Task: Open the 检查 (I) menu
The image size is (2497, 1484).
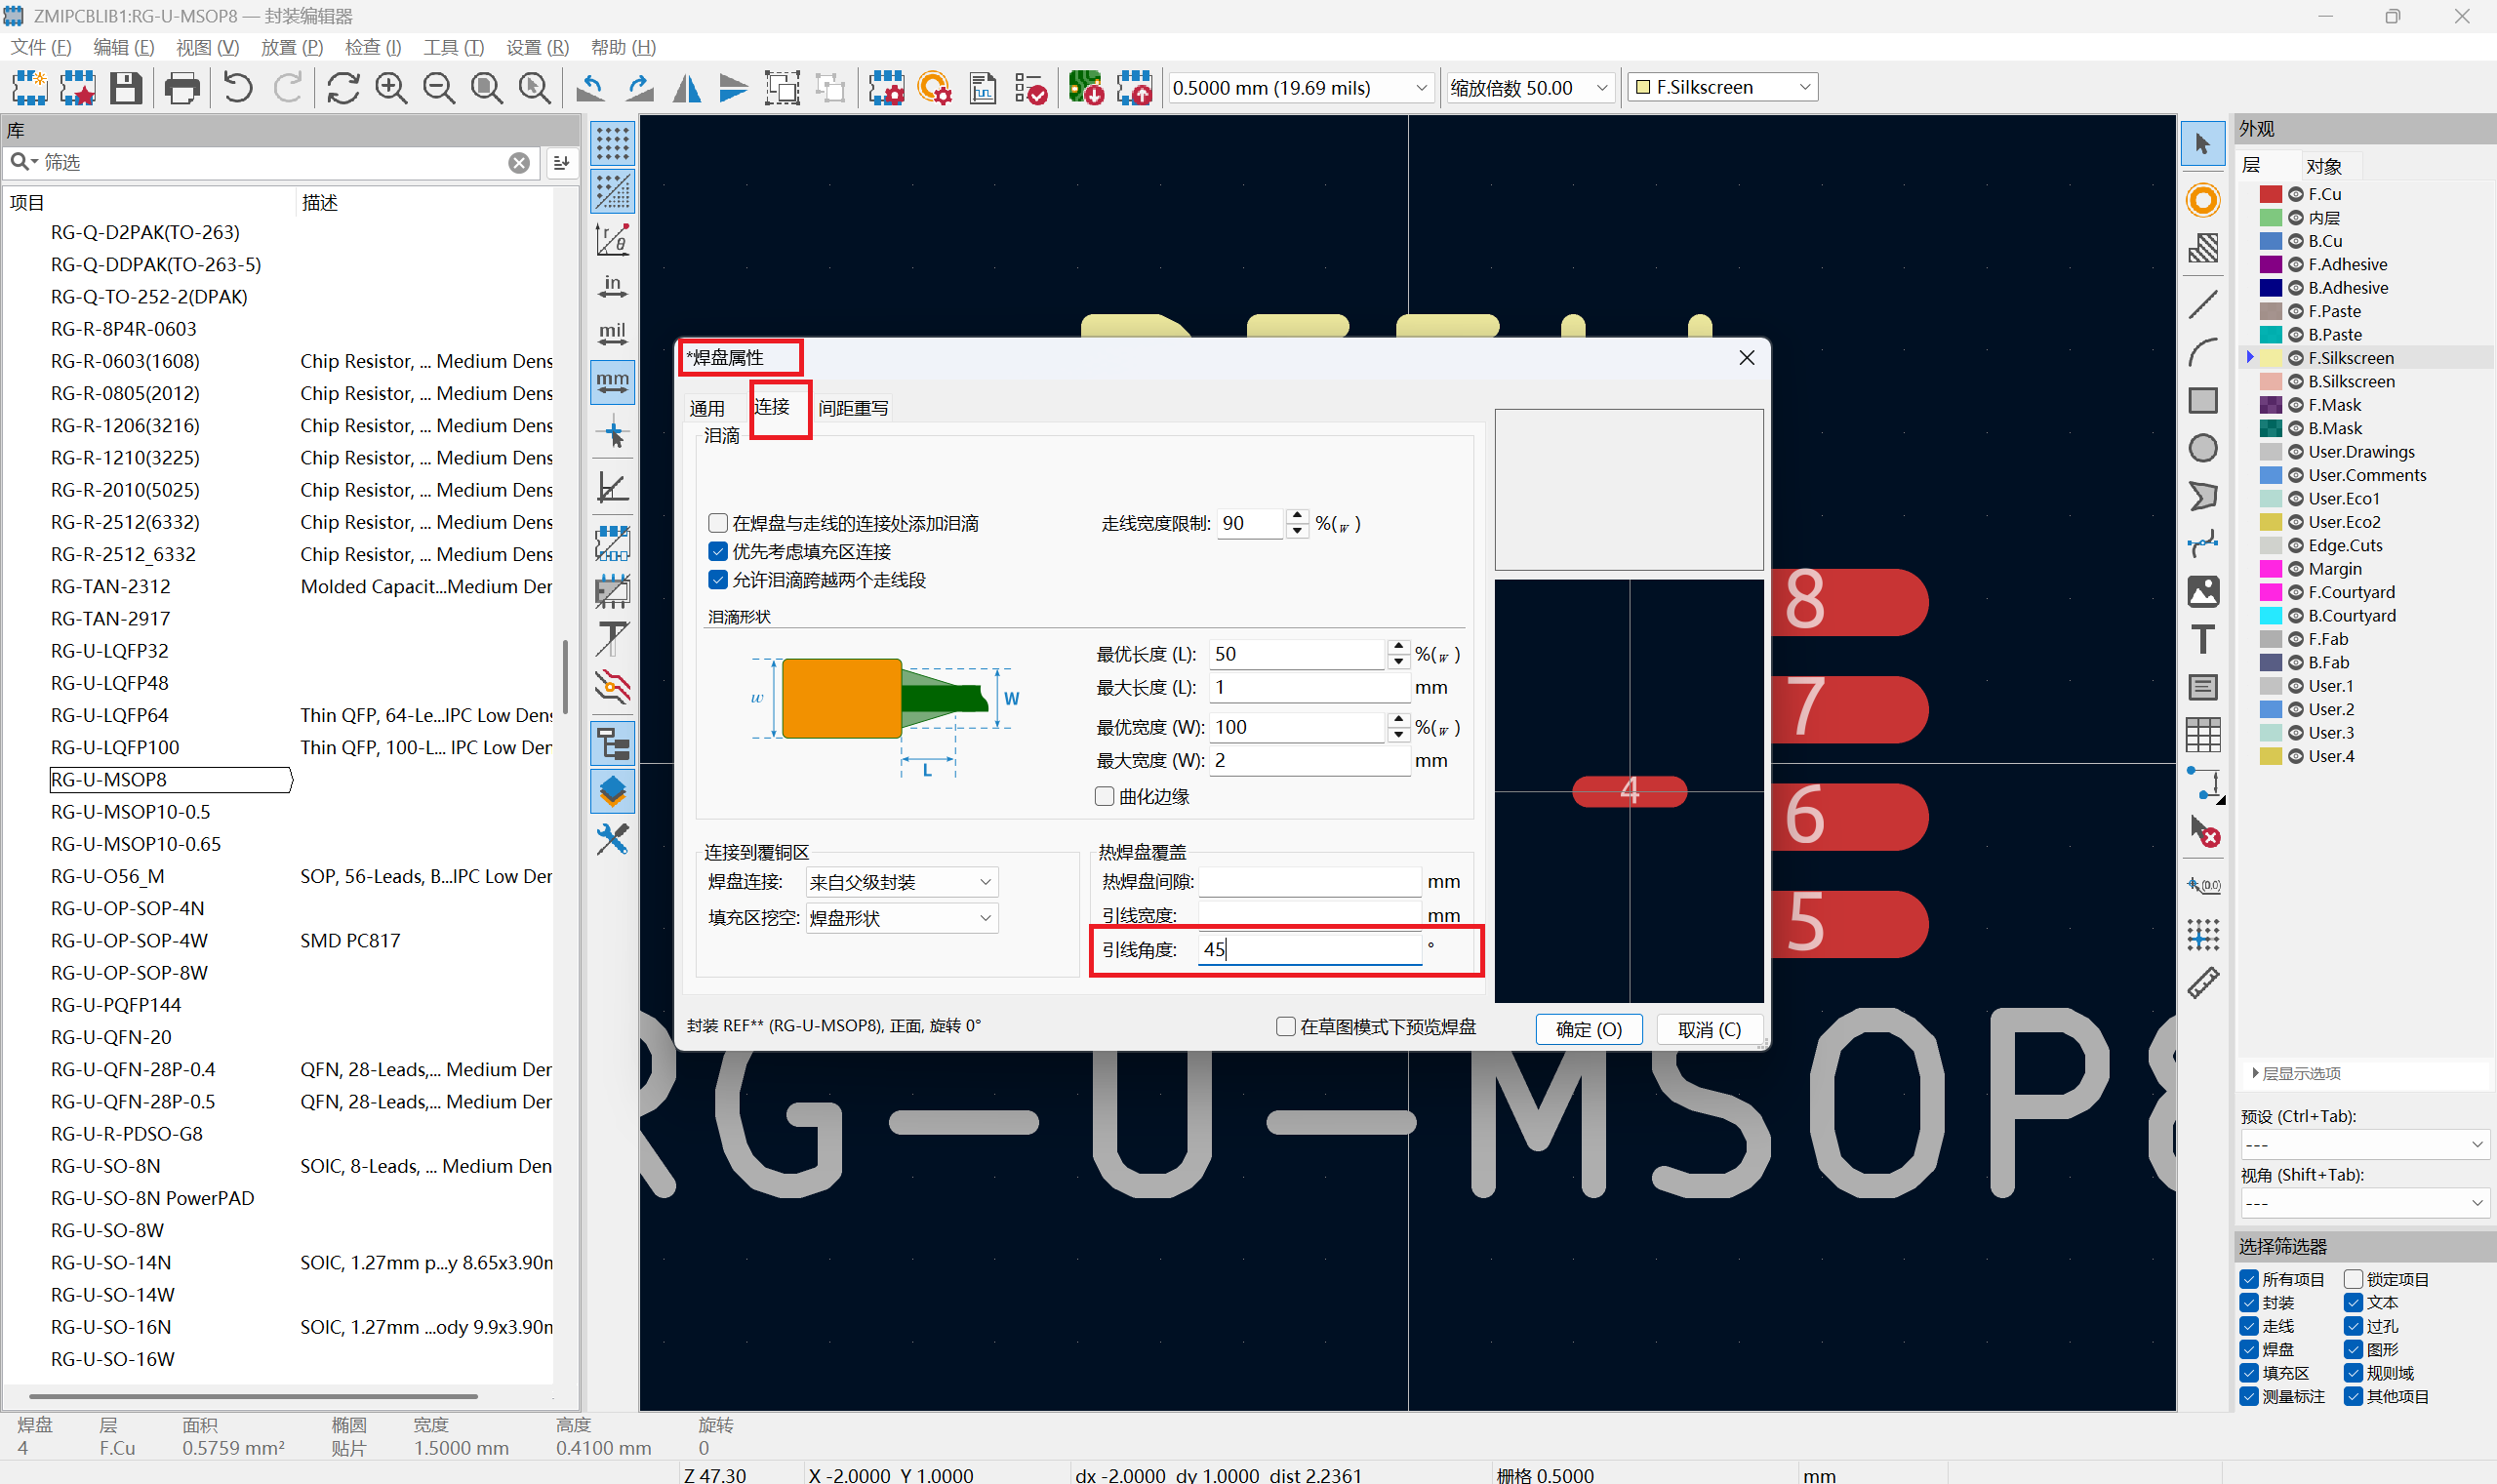Action: coord(373,47)
